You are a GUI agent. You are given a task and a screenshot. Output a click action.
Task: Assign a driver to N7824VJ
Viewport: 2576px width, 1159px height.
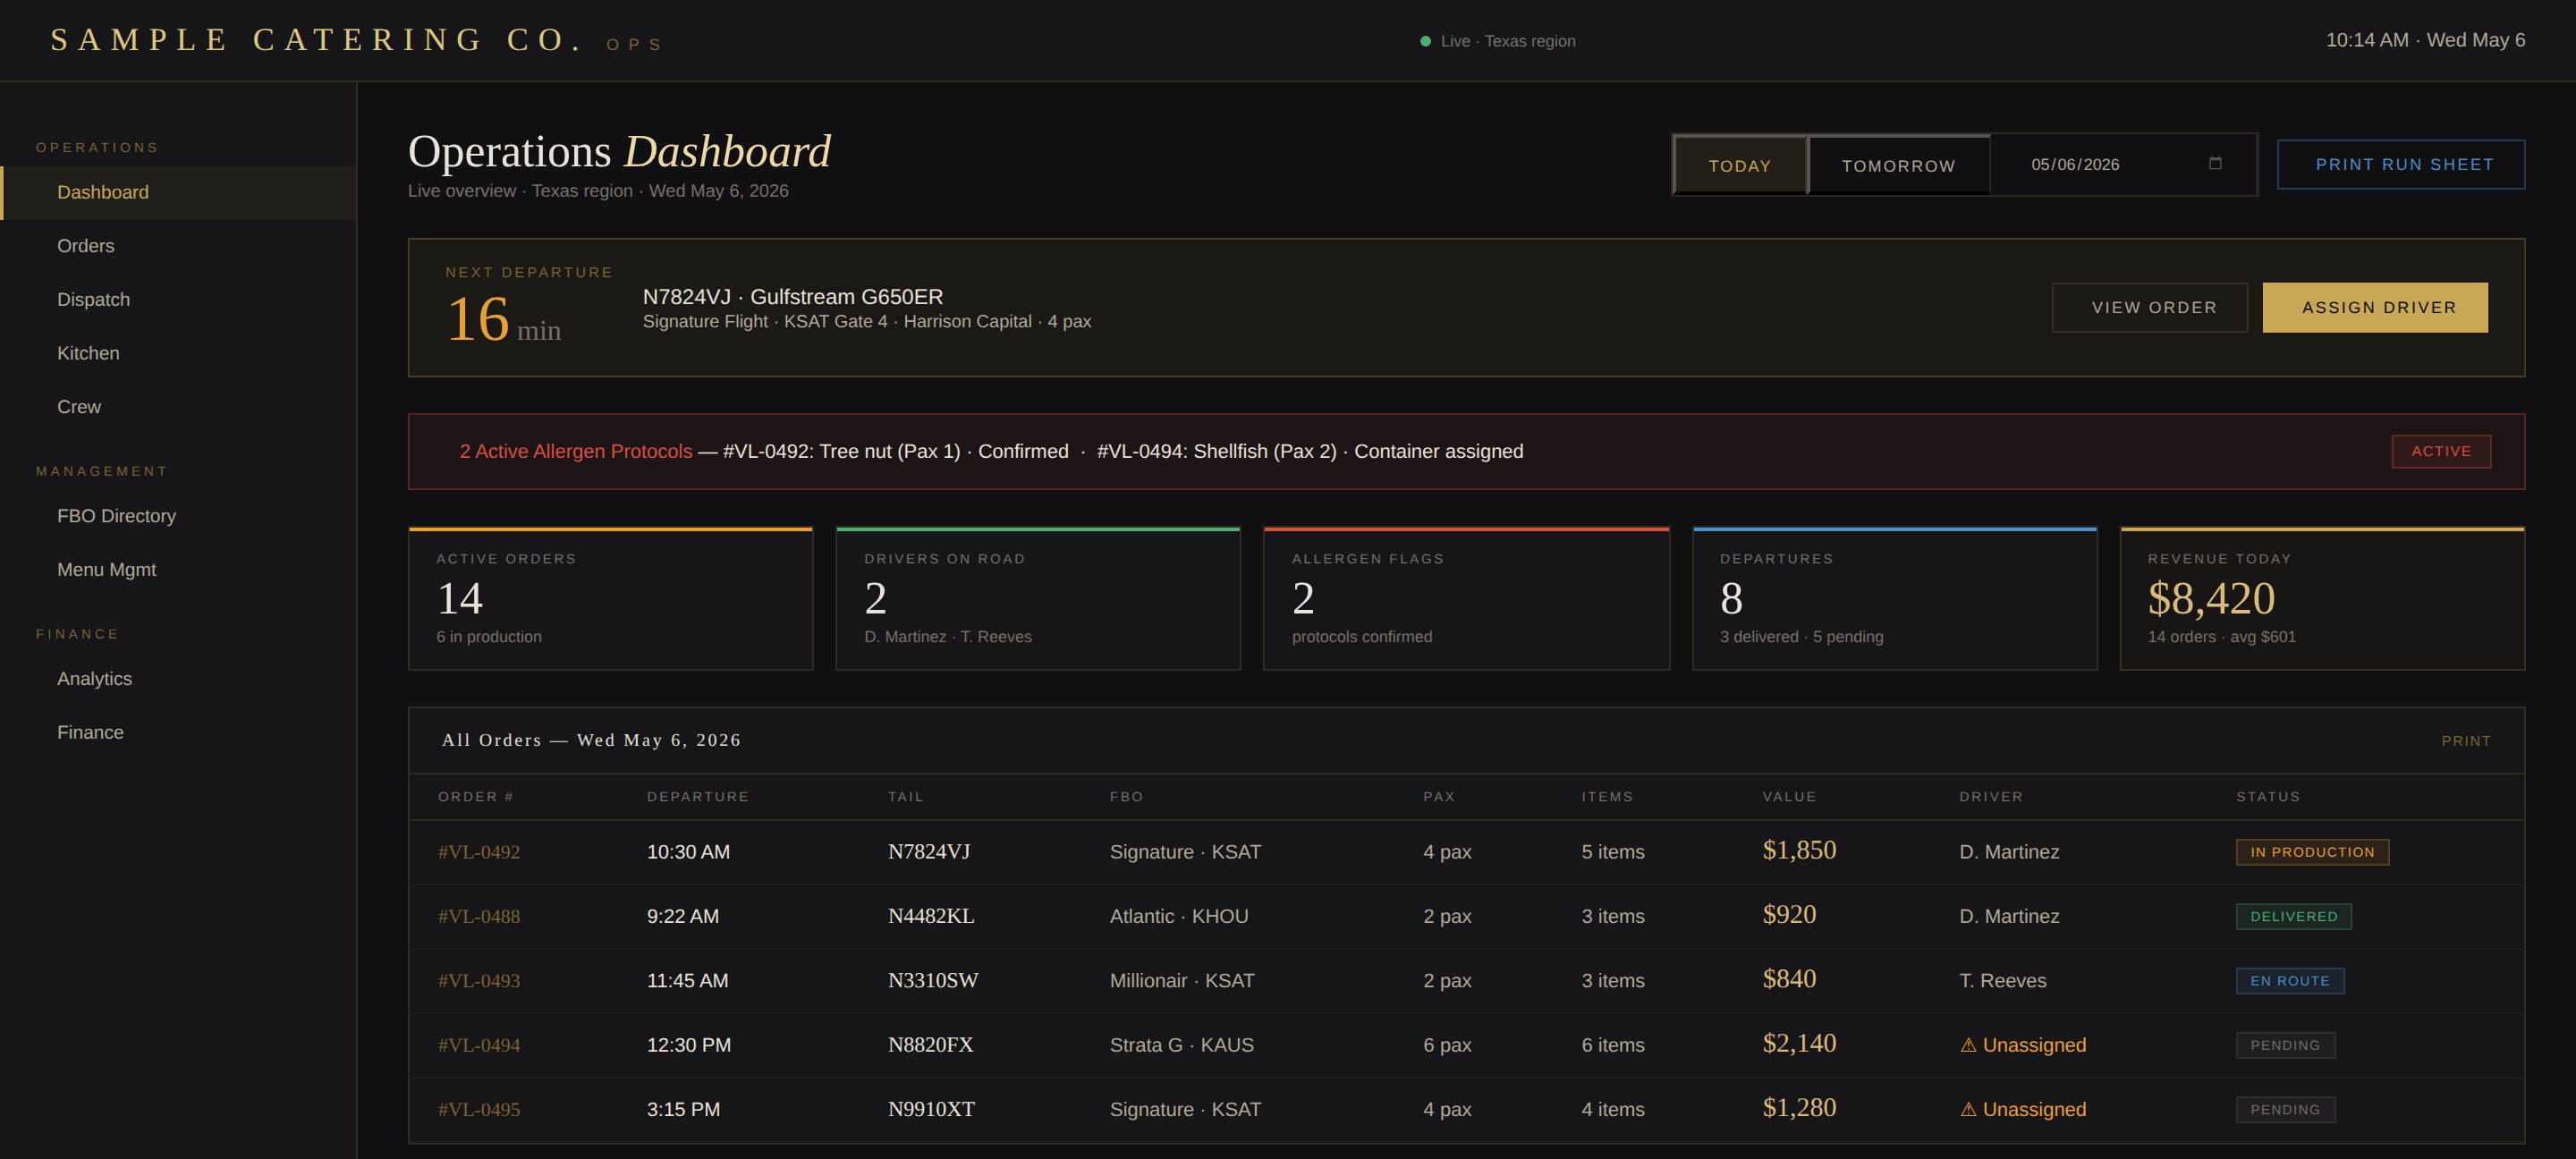click(2375, 307)
